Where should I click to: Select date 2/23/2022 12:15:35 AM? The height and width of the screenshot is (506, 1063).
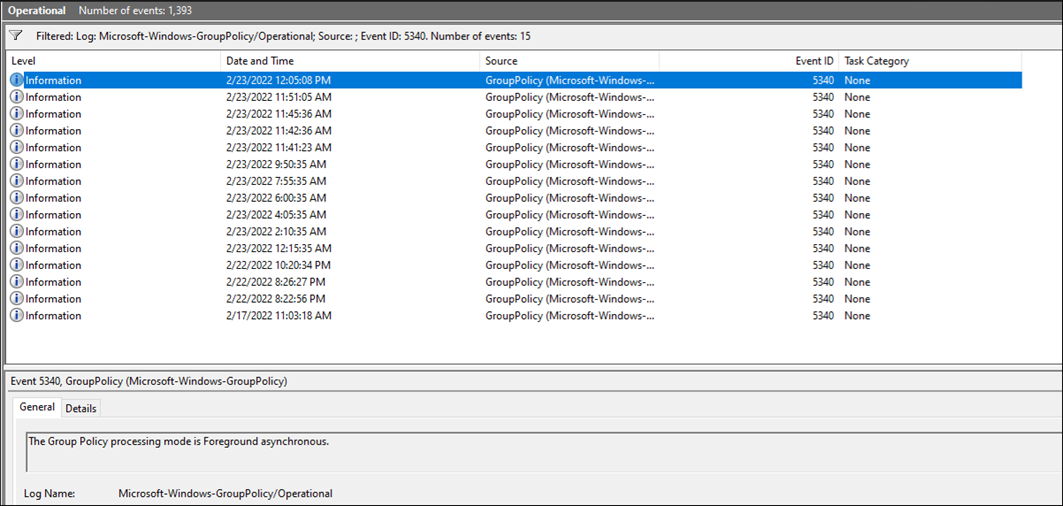279,248
